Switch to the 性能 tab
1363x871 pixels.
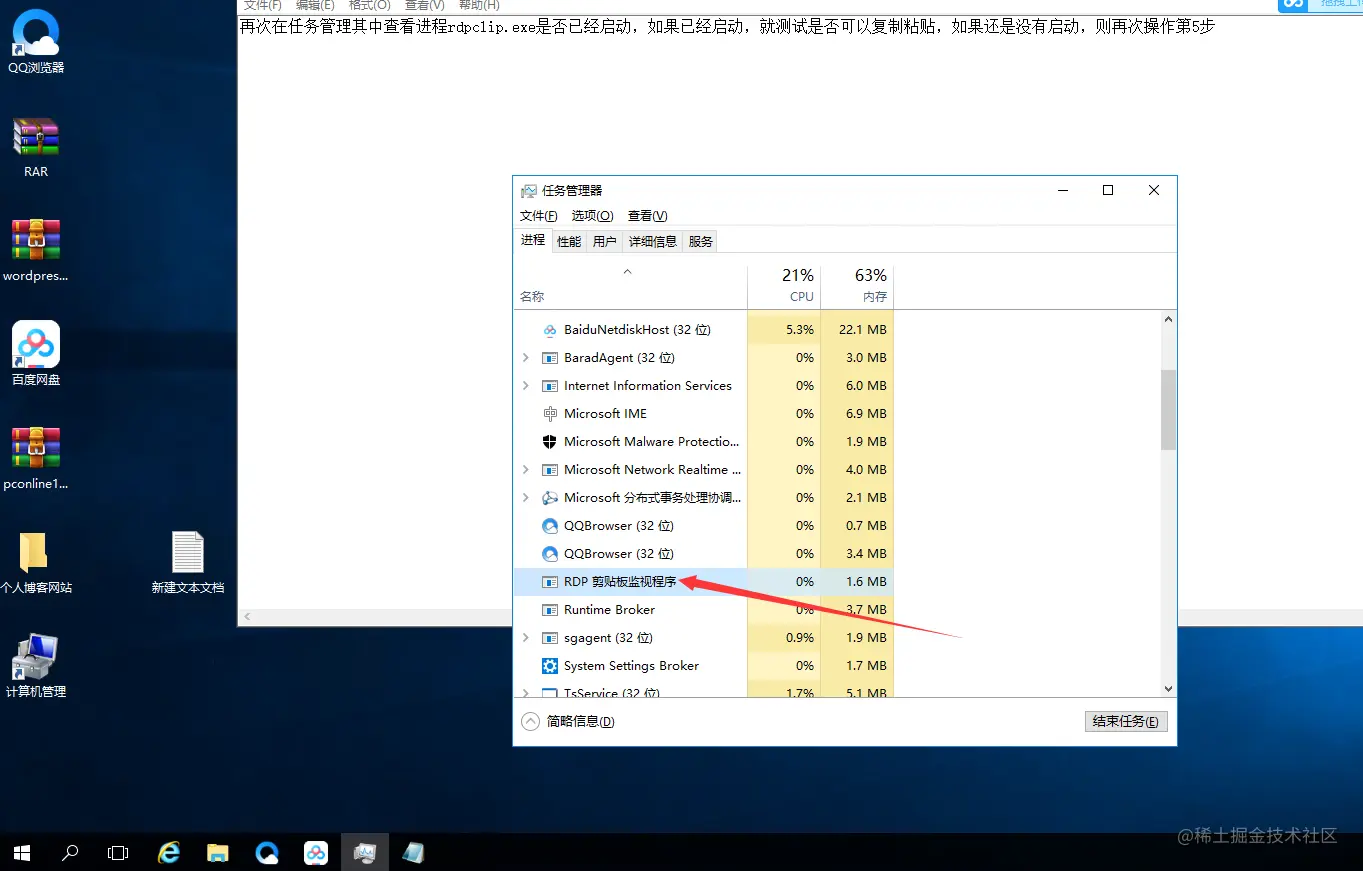point(568,240)
